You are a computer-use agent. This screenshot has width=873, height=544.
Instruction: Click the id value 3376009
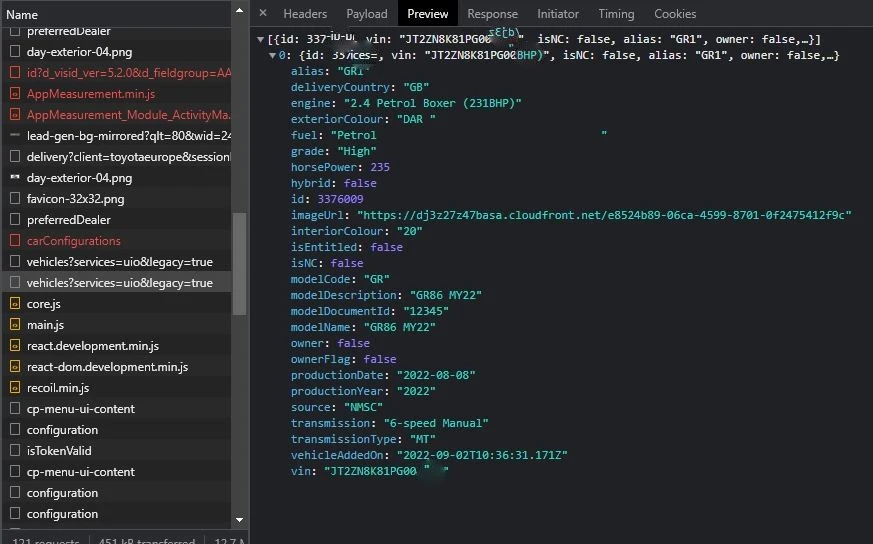click(340, 199)
